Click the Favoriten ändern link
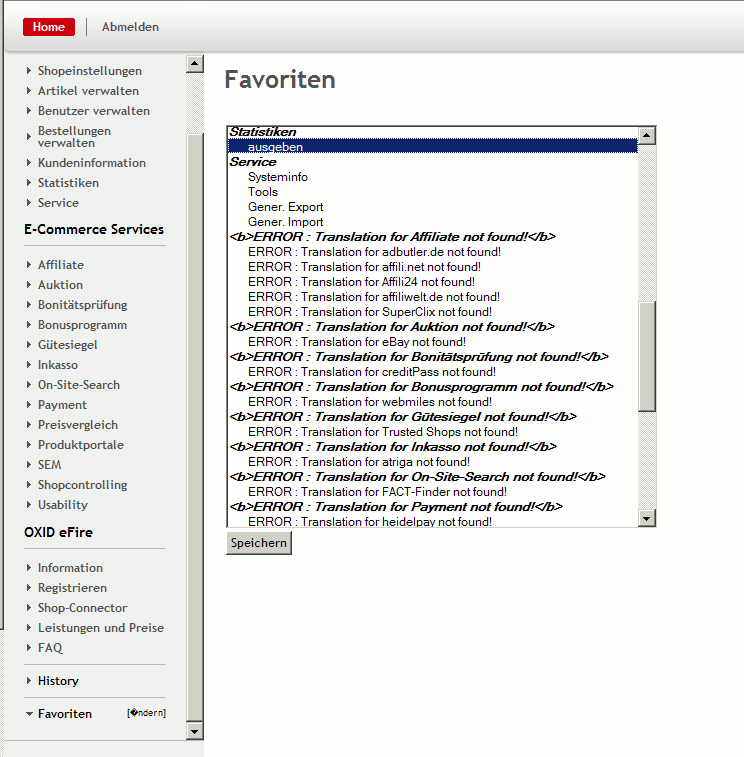 pyautogui.click(x=146, y=713)
